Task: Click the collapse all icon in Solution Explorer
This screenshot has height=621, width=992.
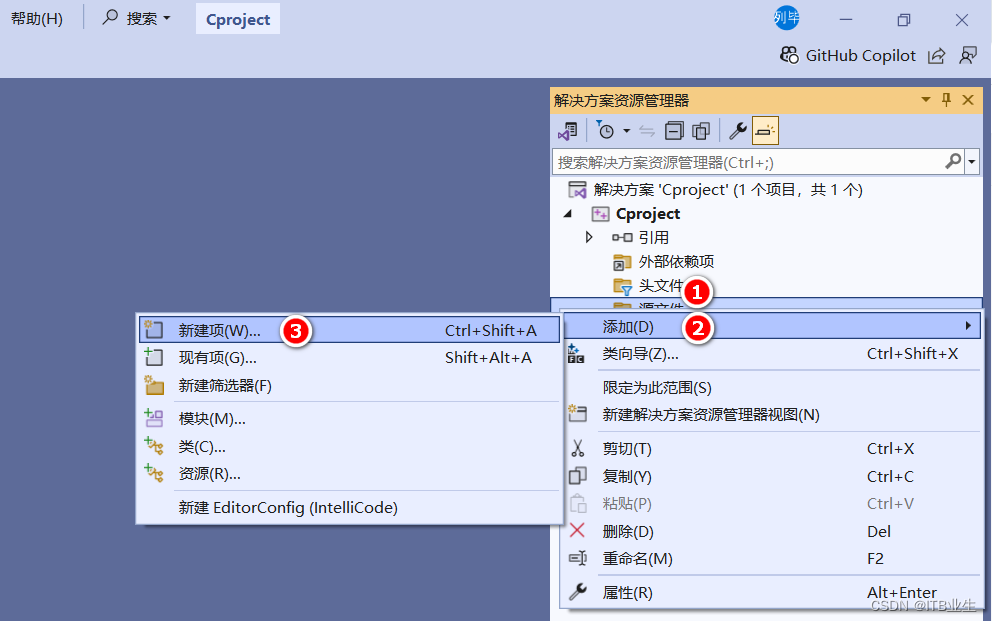Action: [674, 131]
